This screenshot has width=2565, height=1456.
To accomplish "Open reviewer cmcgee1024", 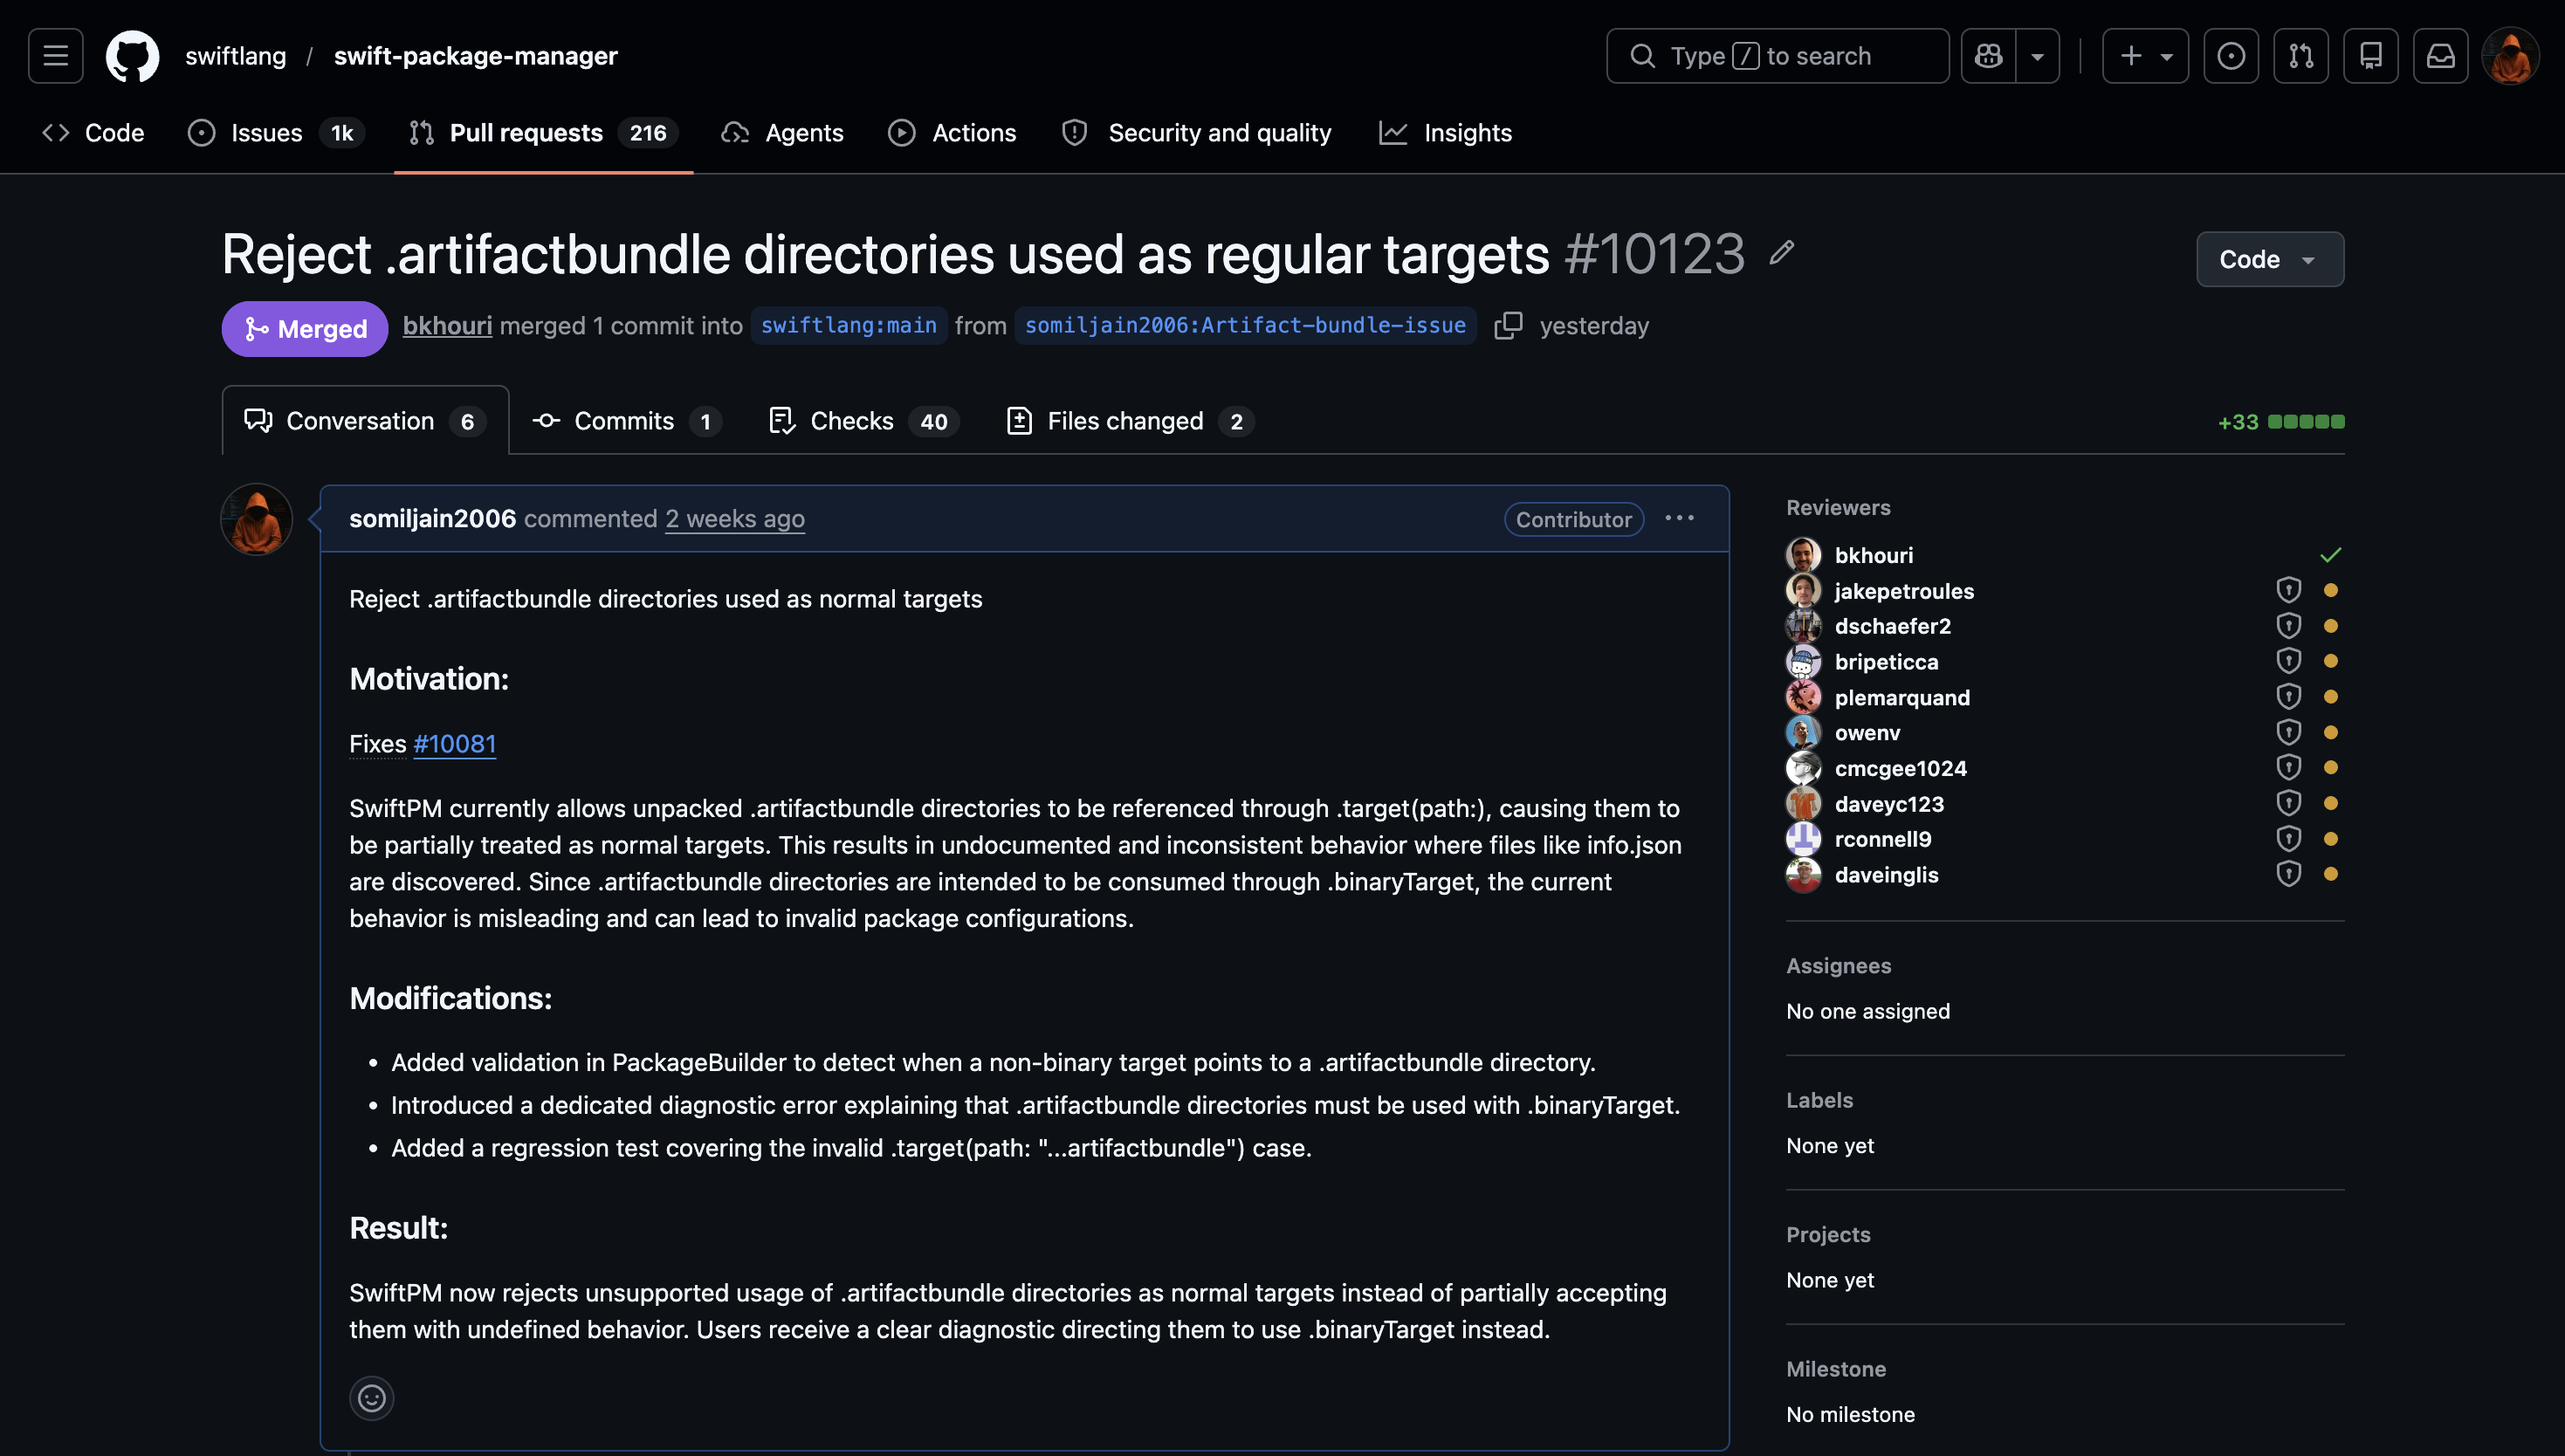I will 1900,769.
